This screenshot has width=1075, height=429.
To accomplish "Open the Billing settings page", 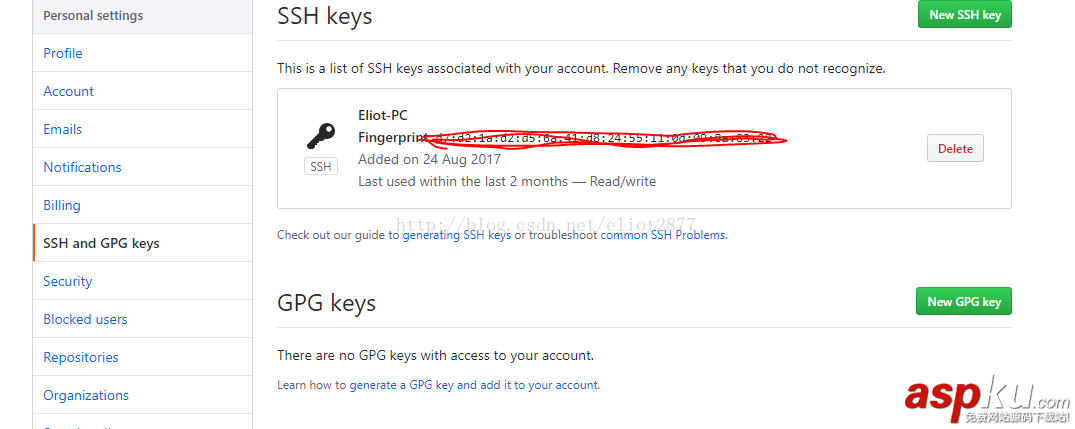I will (x=62, y=205).
